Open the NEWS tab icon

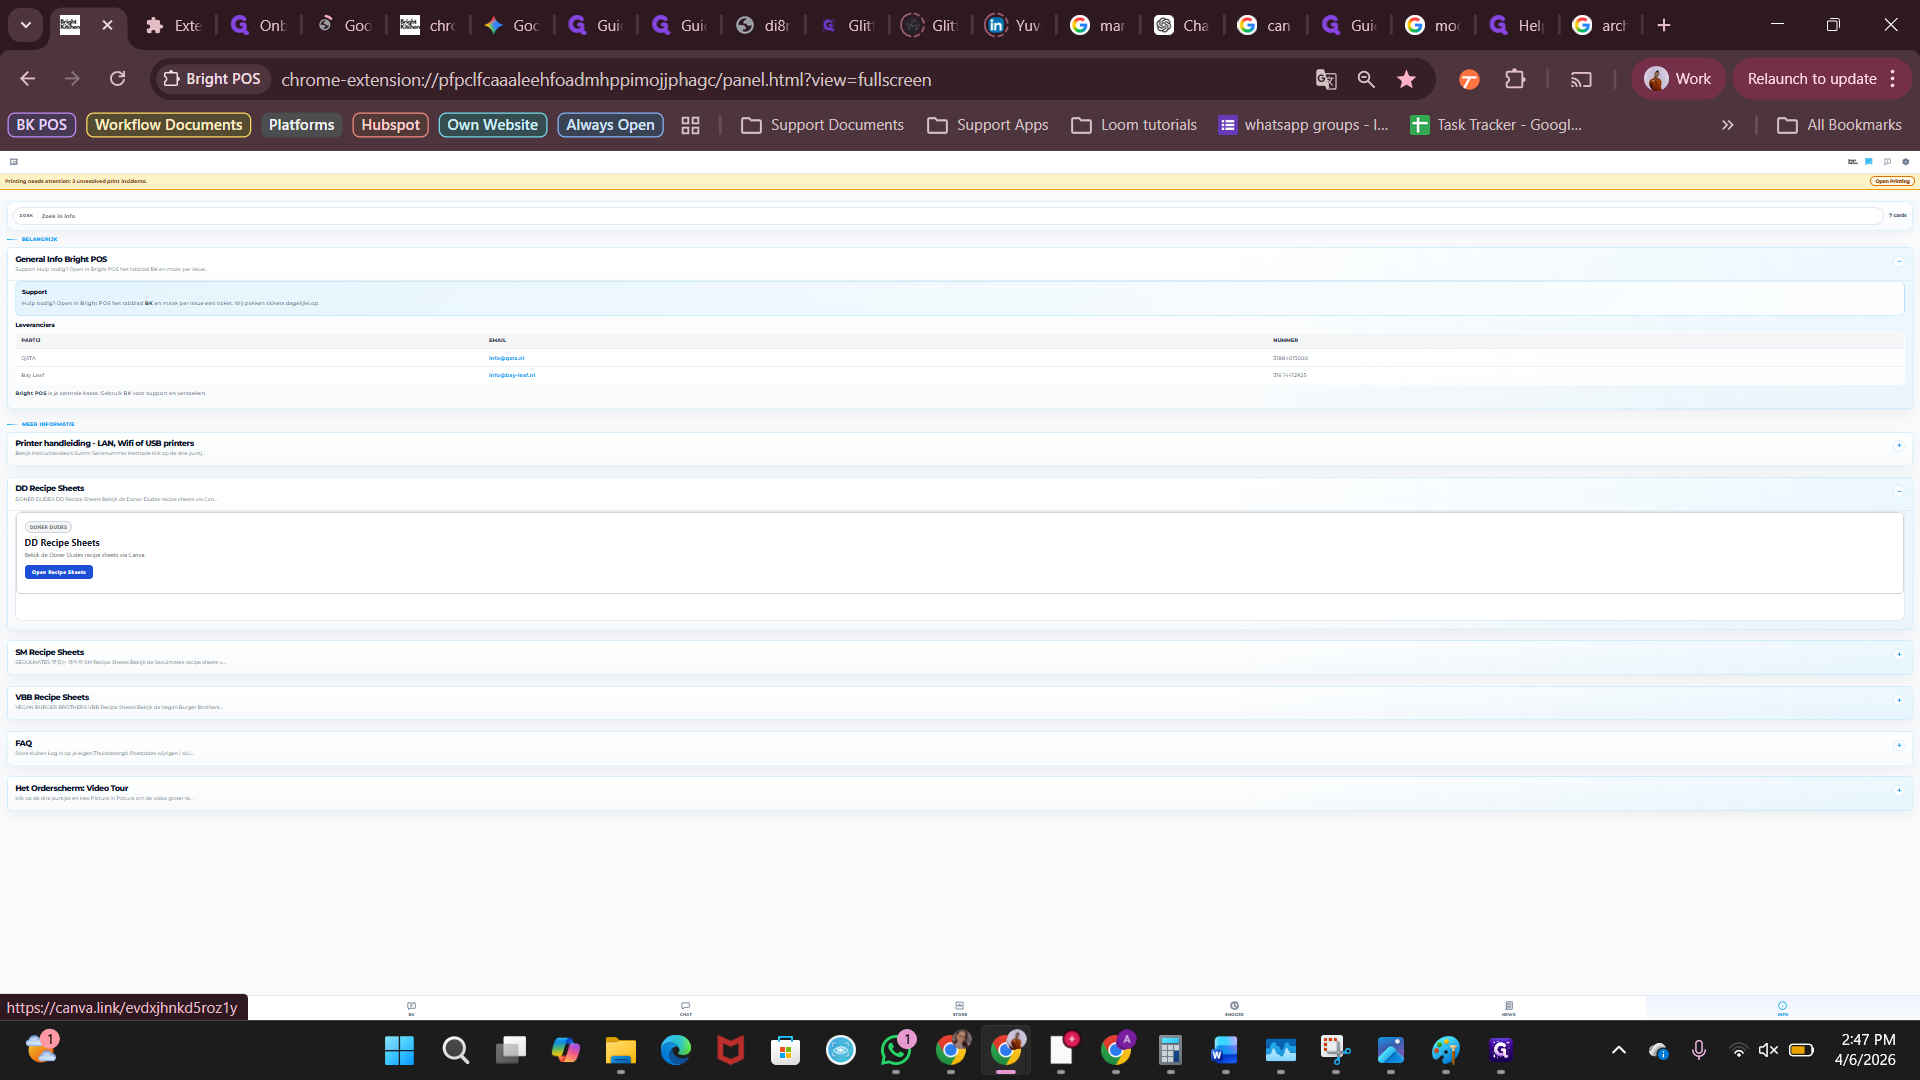(x=1508, y=1008)
